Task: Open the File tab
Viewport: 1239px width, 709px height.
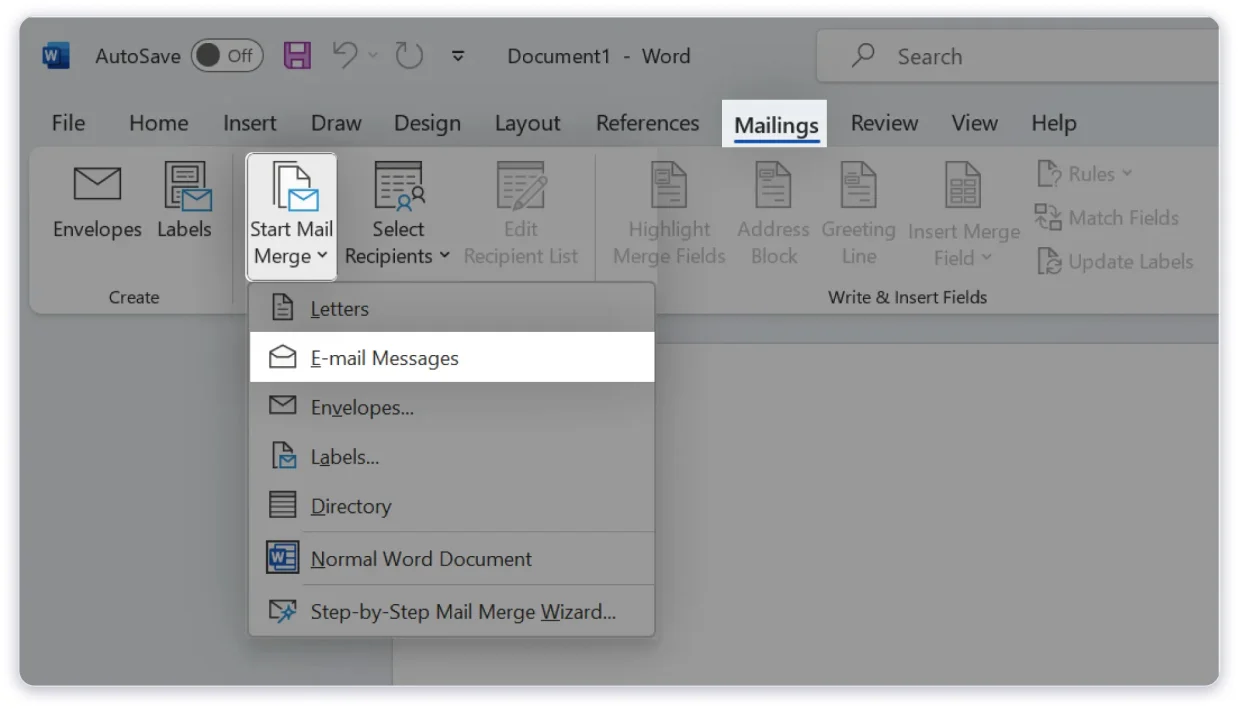Action: coord(68,123)
